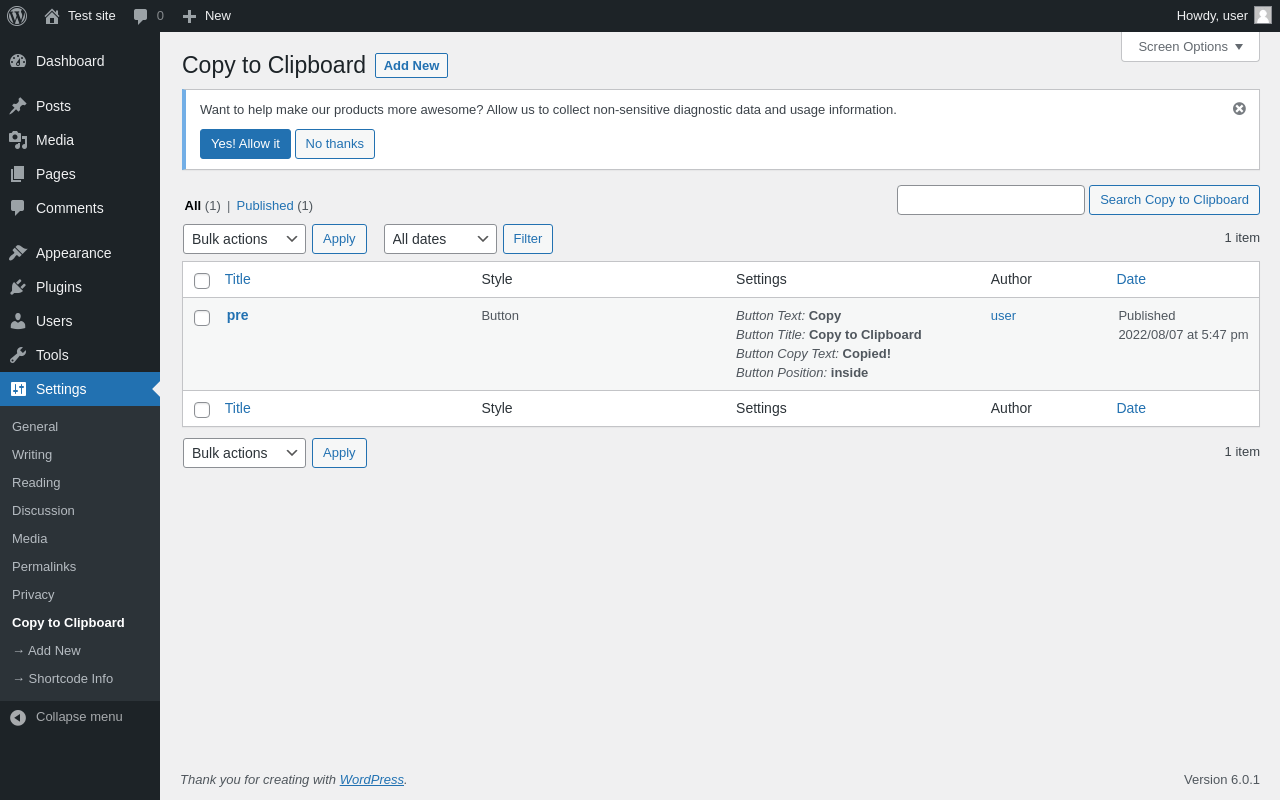Click the user avatar in admin bar
This screenshot has width=1280, height=800.
1263,15
